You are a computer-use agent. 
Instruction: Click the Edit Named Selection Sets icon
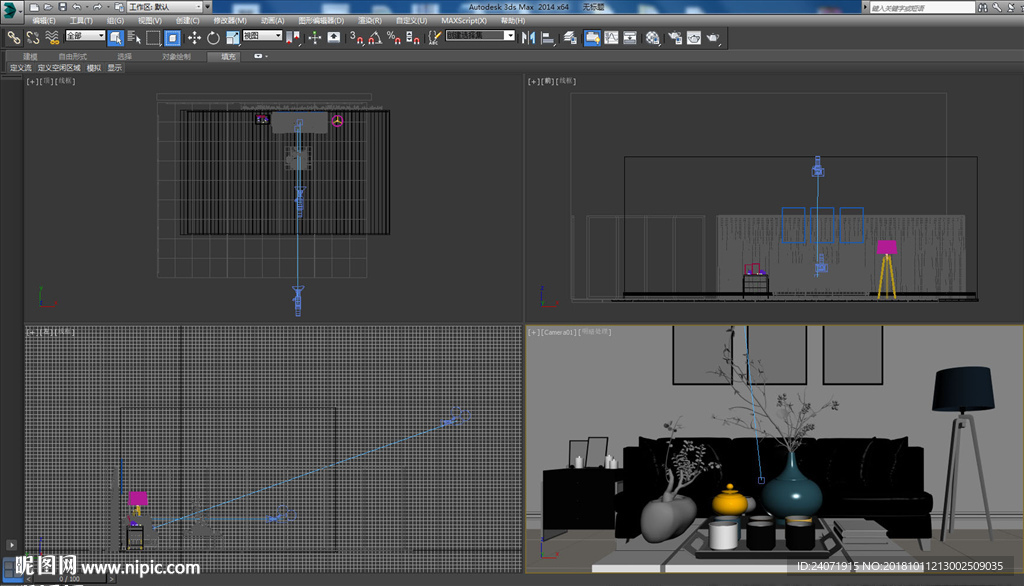click(x=434, y=38)
